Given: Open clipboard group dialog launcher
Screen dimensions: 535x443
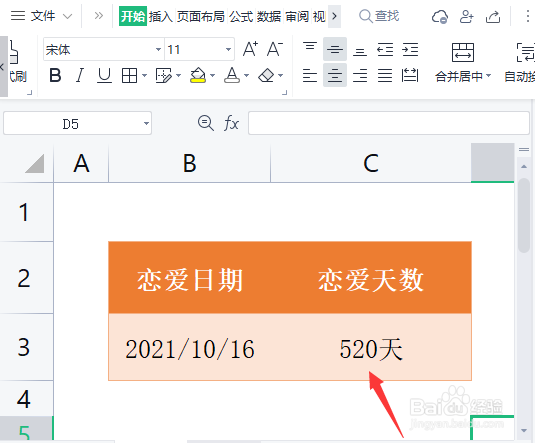Looking at the screenshot, I should [x=29, y=92].
